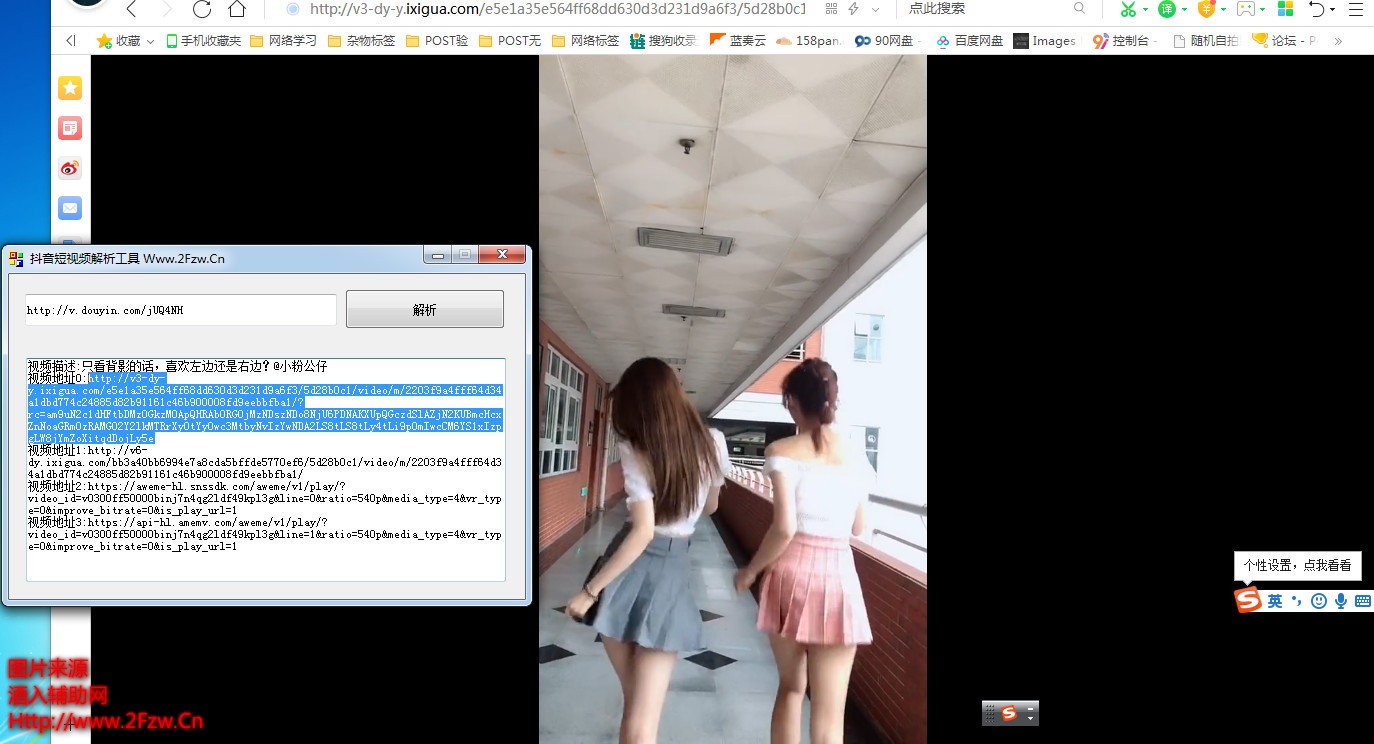
Task: Open the Sogou emoji smiley panel
Action: 1319,601
